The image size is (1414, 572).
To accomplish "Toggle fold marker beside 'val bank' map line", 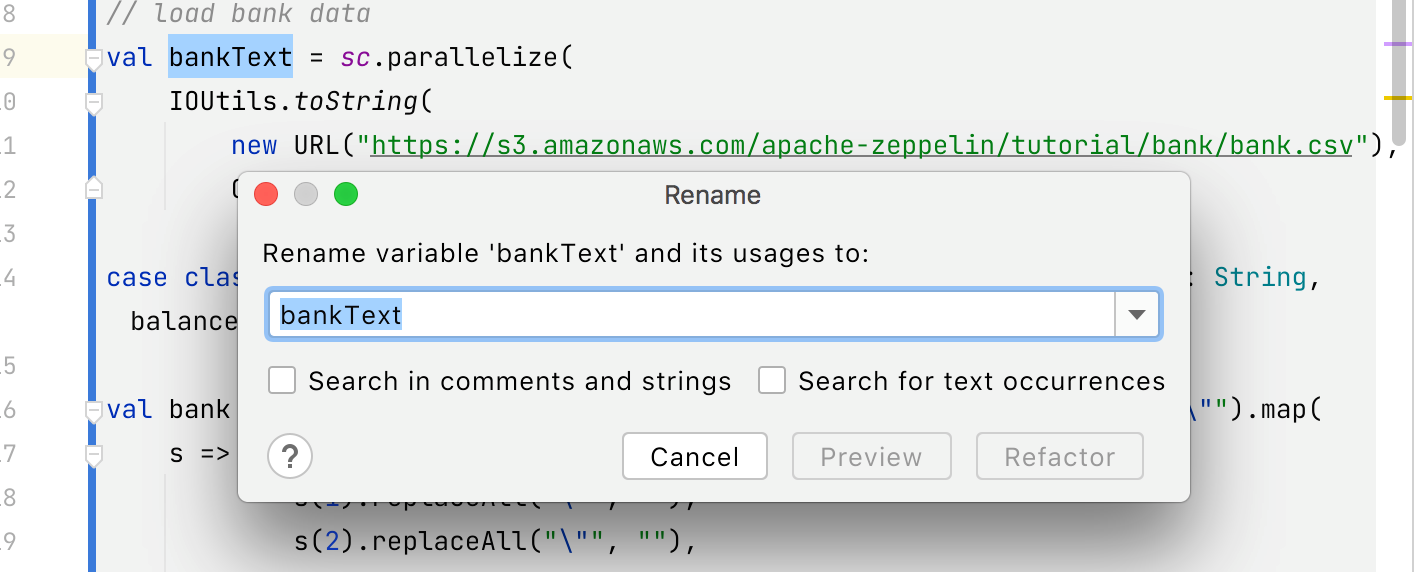I will pyautogui.click(x=95, y=410).
